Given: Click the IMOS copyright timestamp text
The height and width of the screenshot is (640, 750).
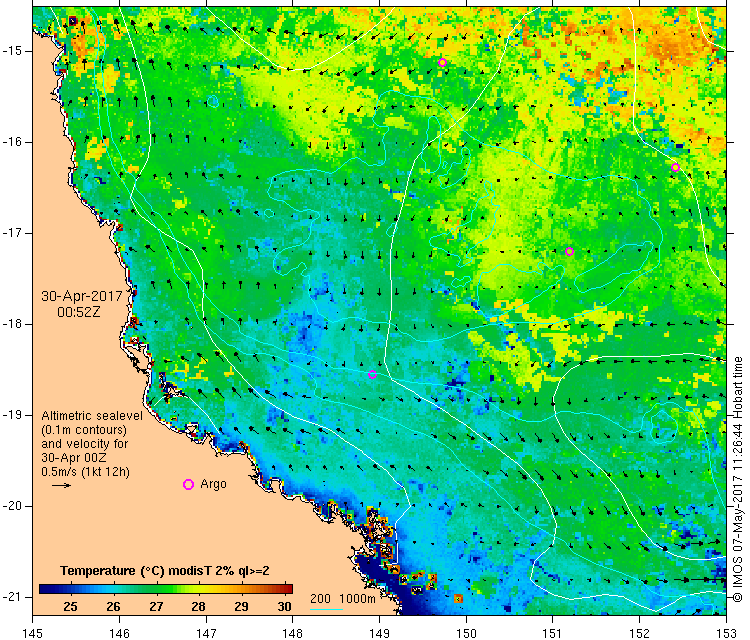Looking at the screenshot, I should coord(737,479).
